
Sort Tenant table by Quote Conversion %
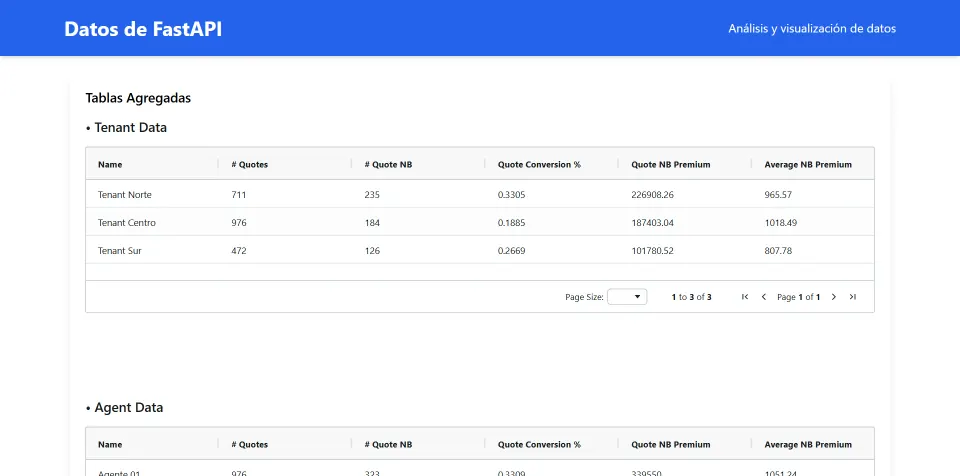pos(539,164)
